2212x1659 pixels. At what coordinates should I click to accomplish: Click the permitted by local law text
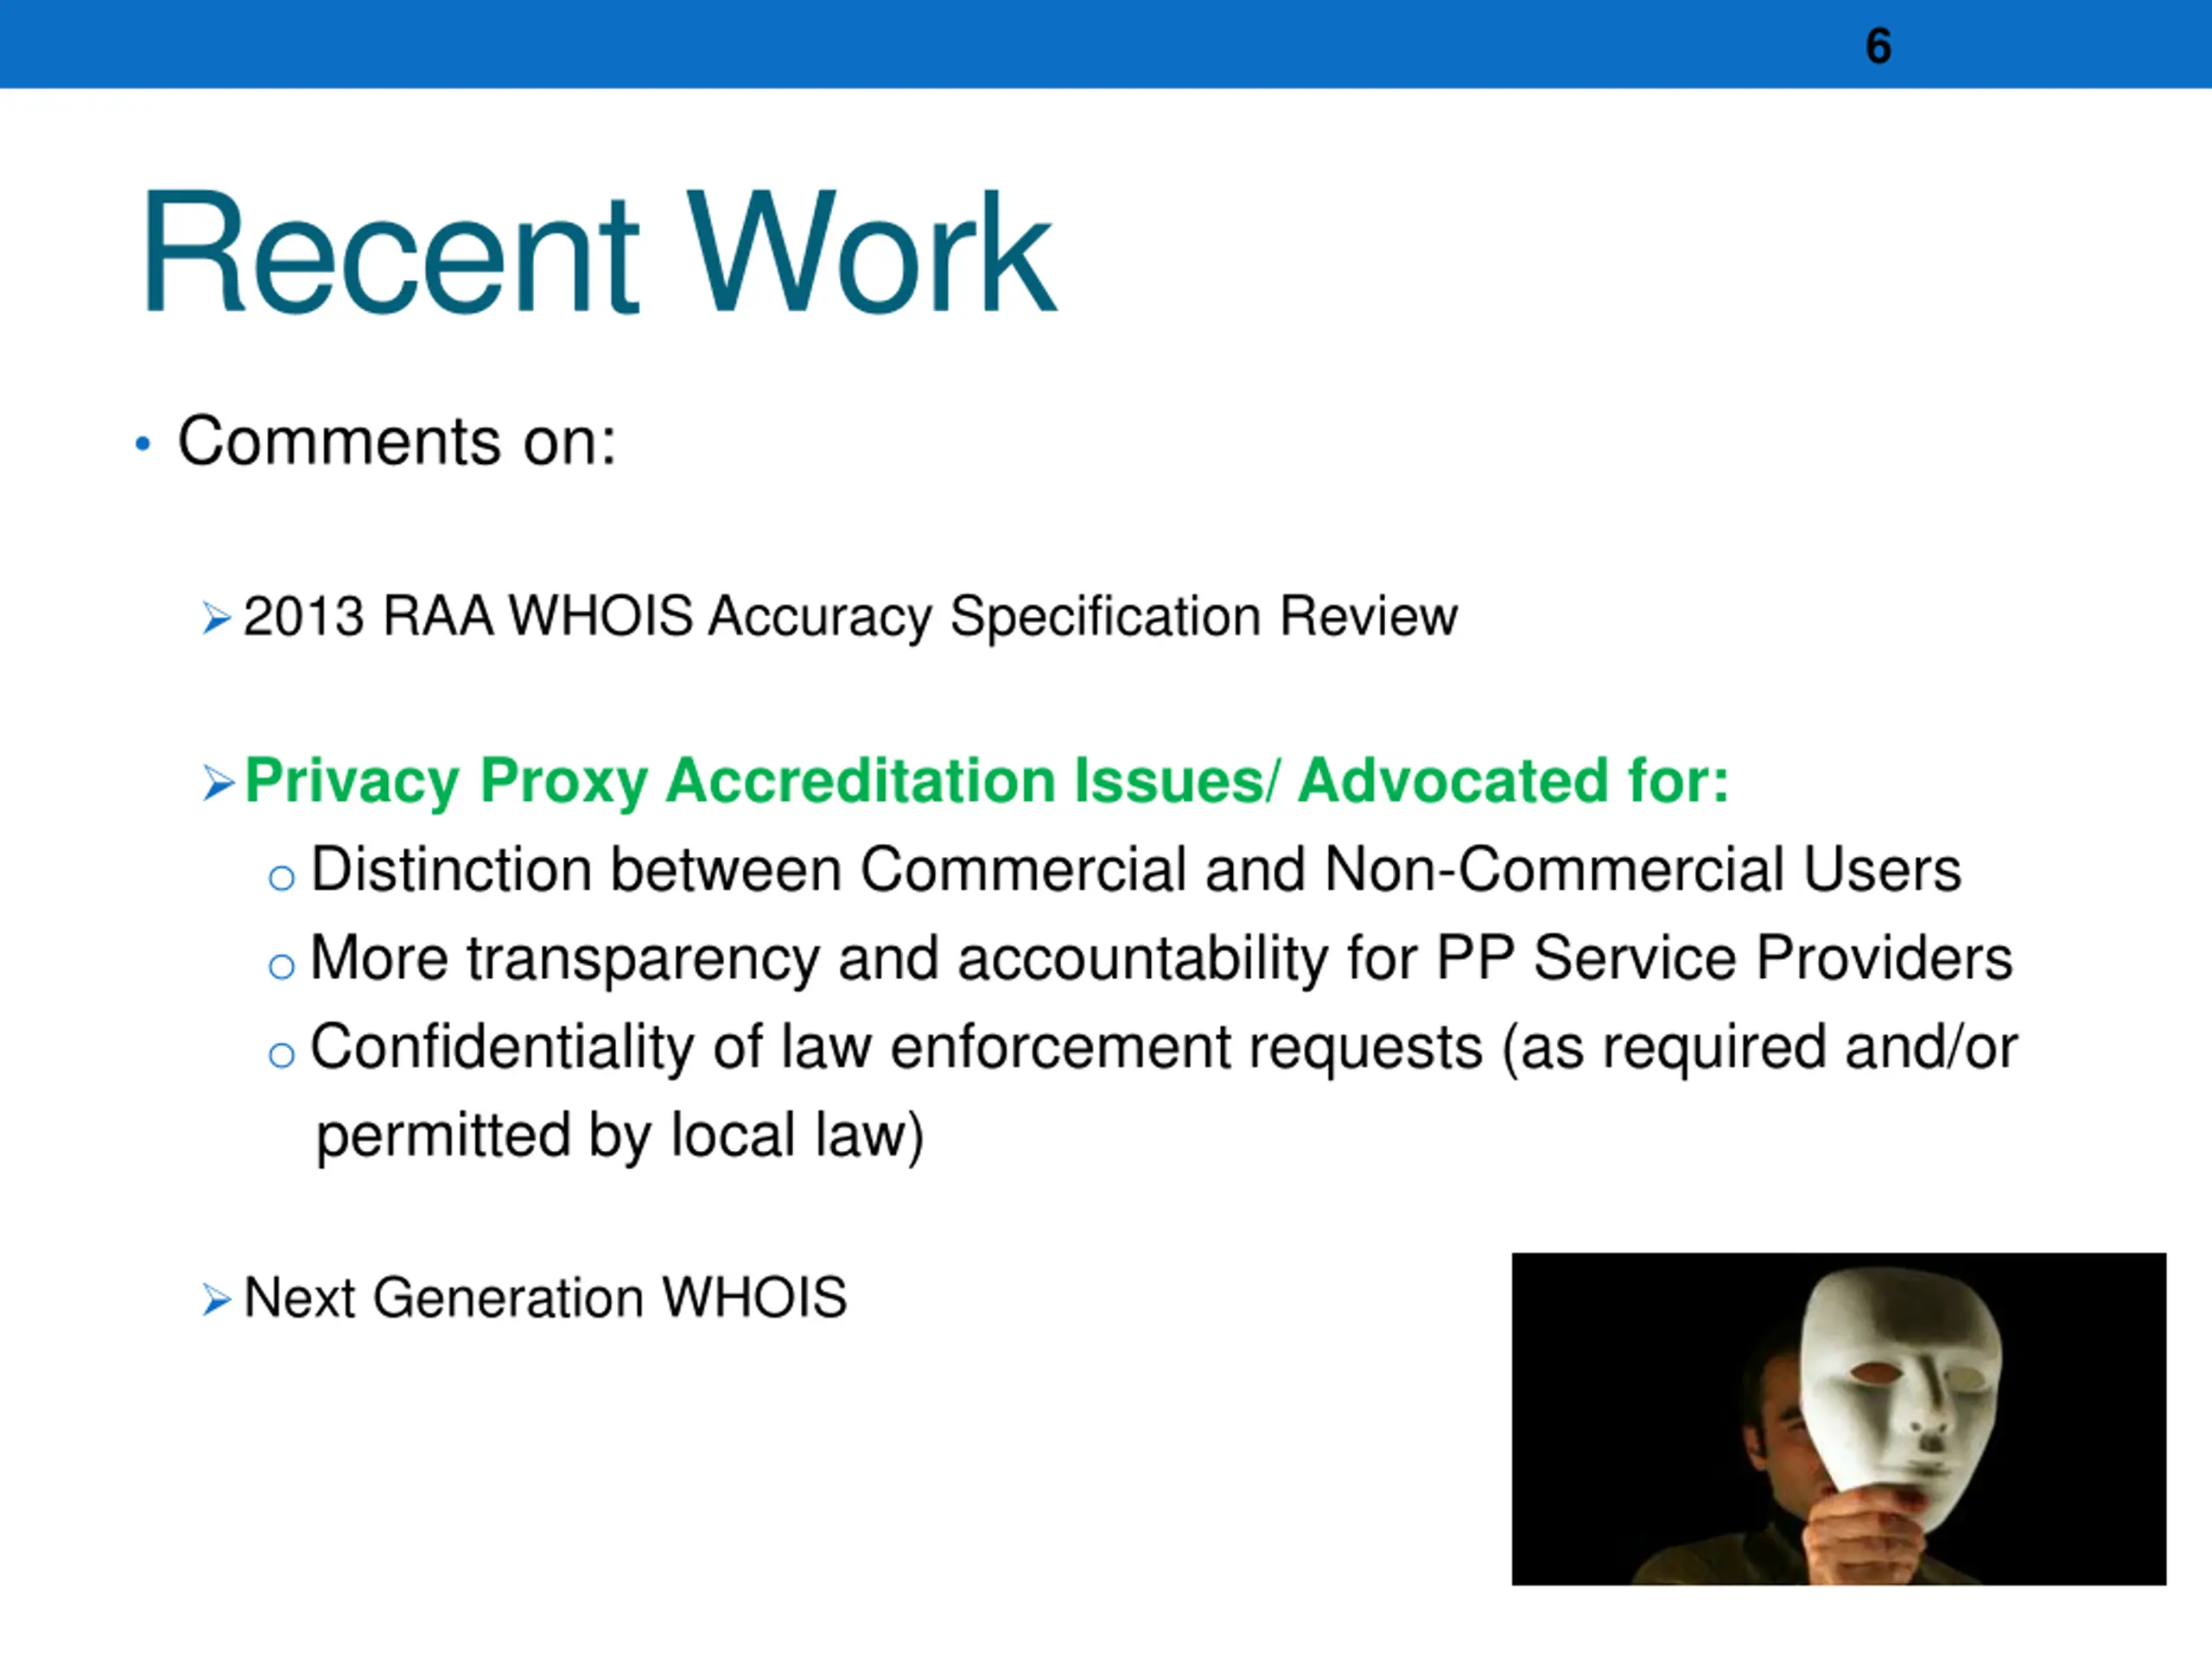(x=620, y=1136)
